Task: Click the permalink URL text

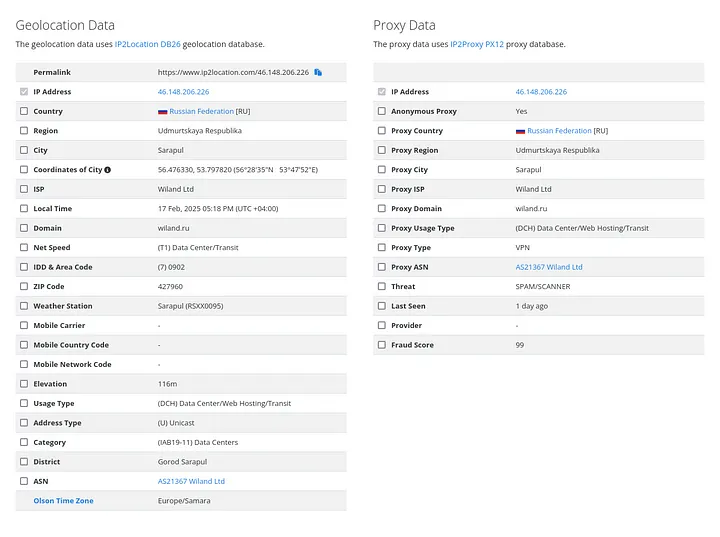Action: click(233, 72)
